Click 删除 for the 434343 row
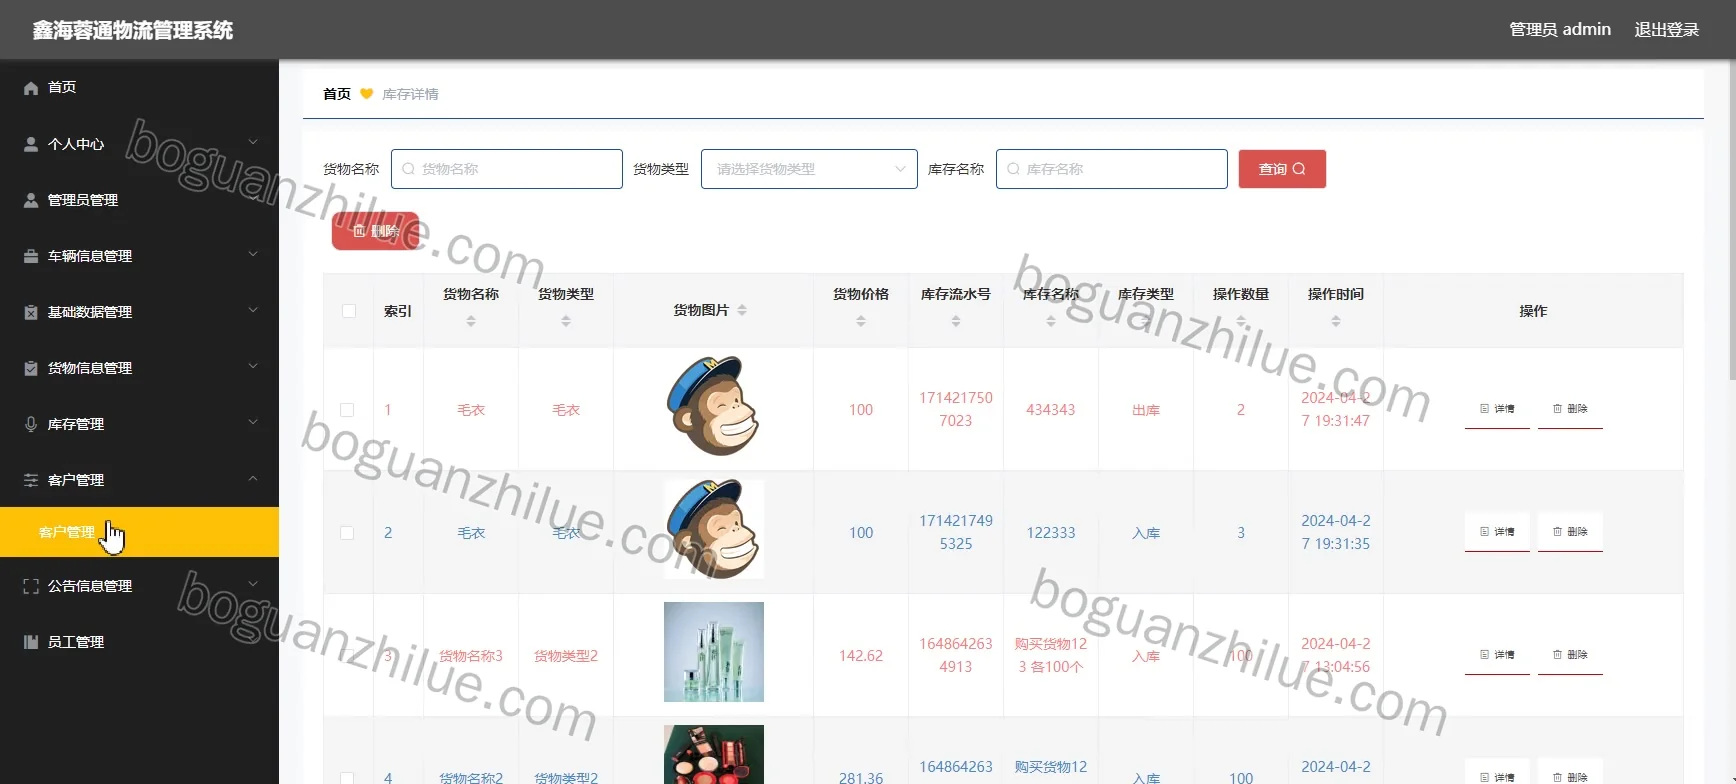This screenshot has width=1736, height=784. point(1570,409)
